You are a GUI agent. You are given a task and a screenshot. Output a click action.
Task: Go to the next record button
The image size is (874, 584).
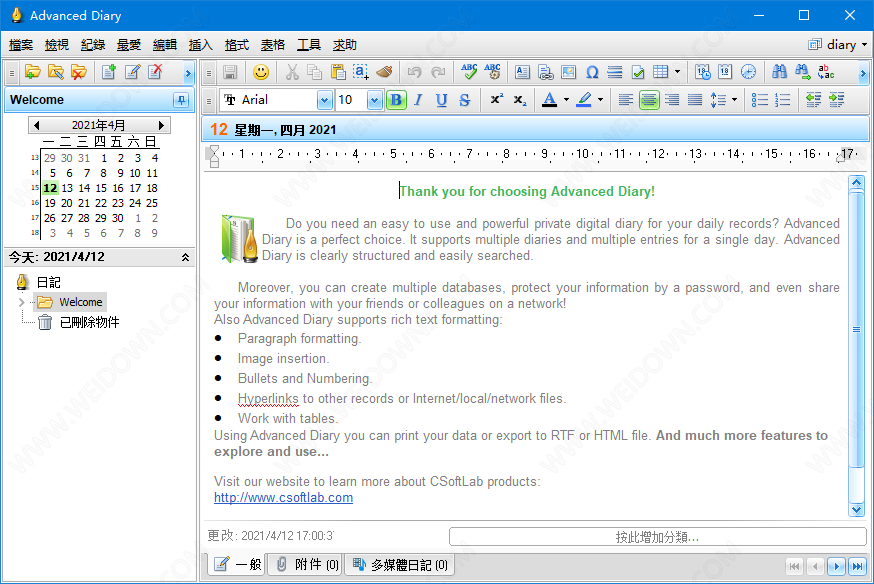(836, 567)
